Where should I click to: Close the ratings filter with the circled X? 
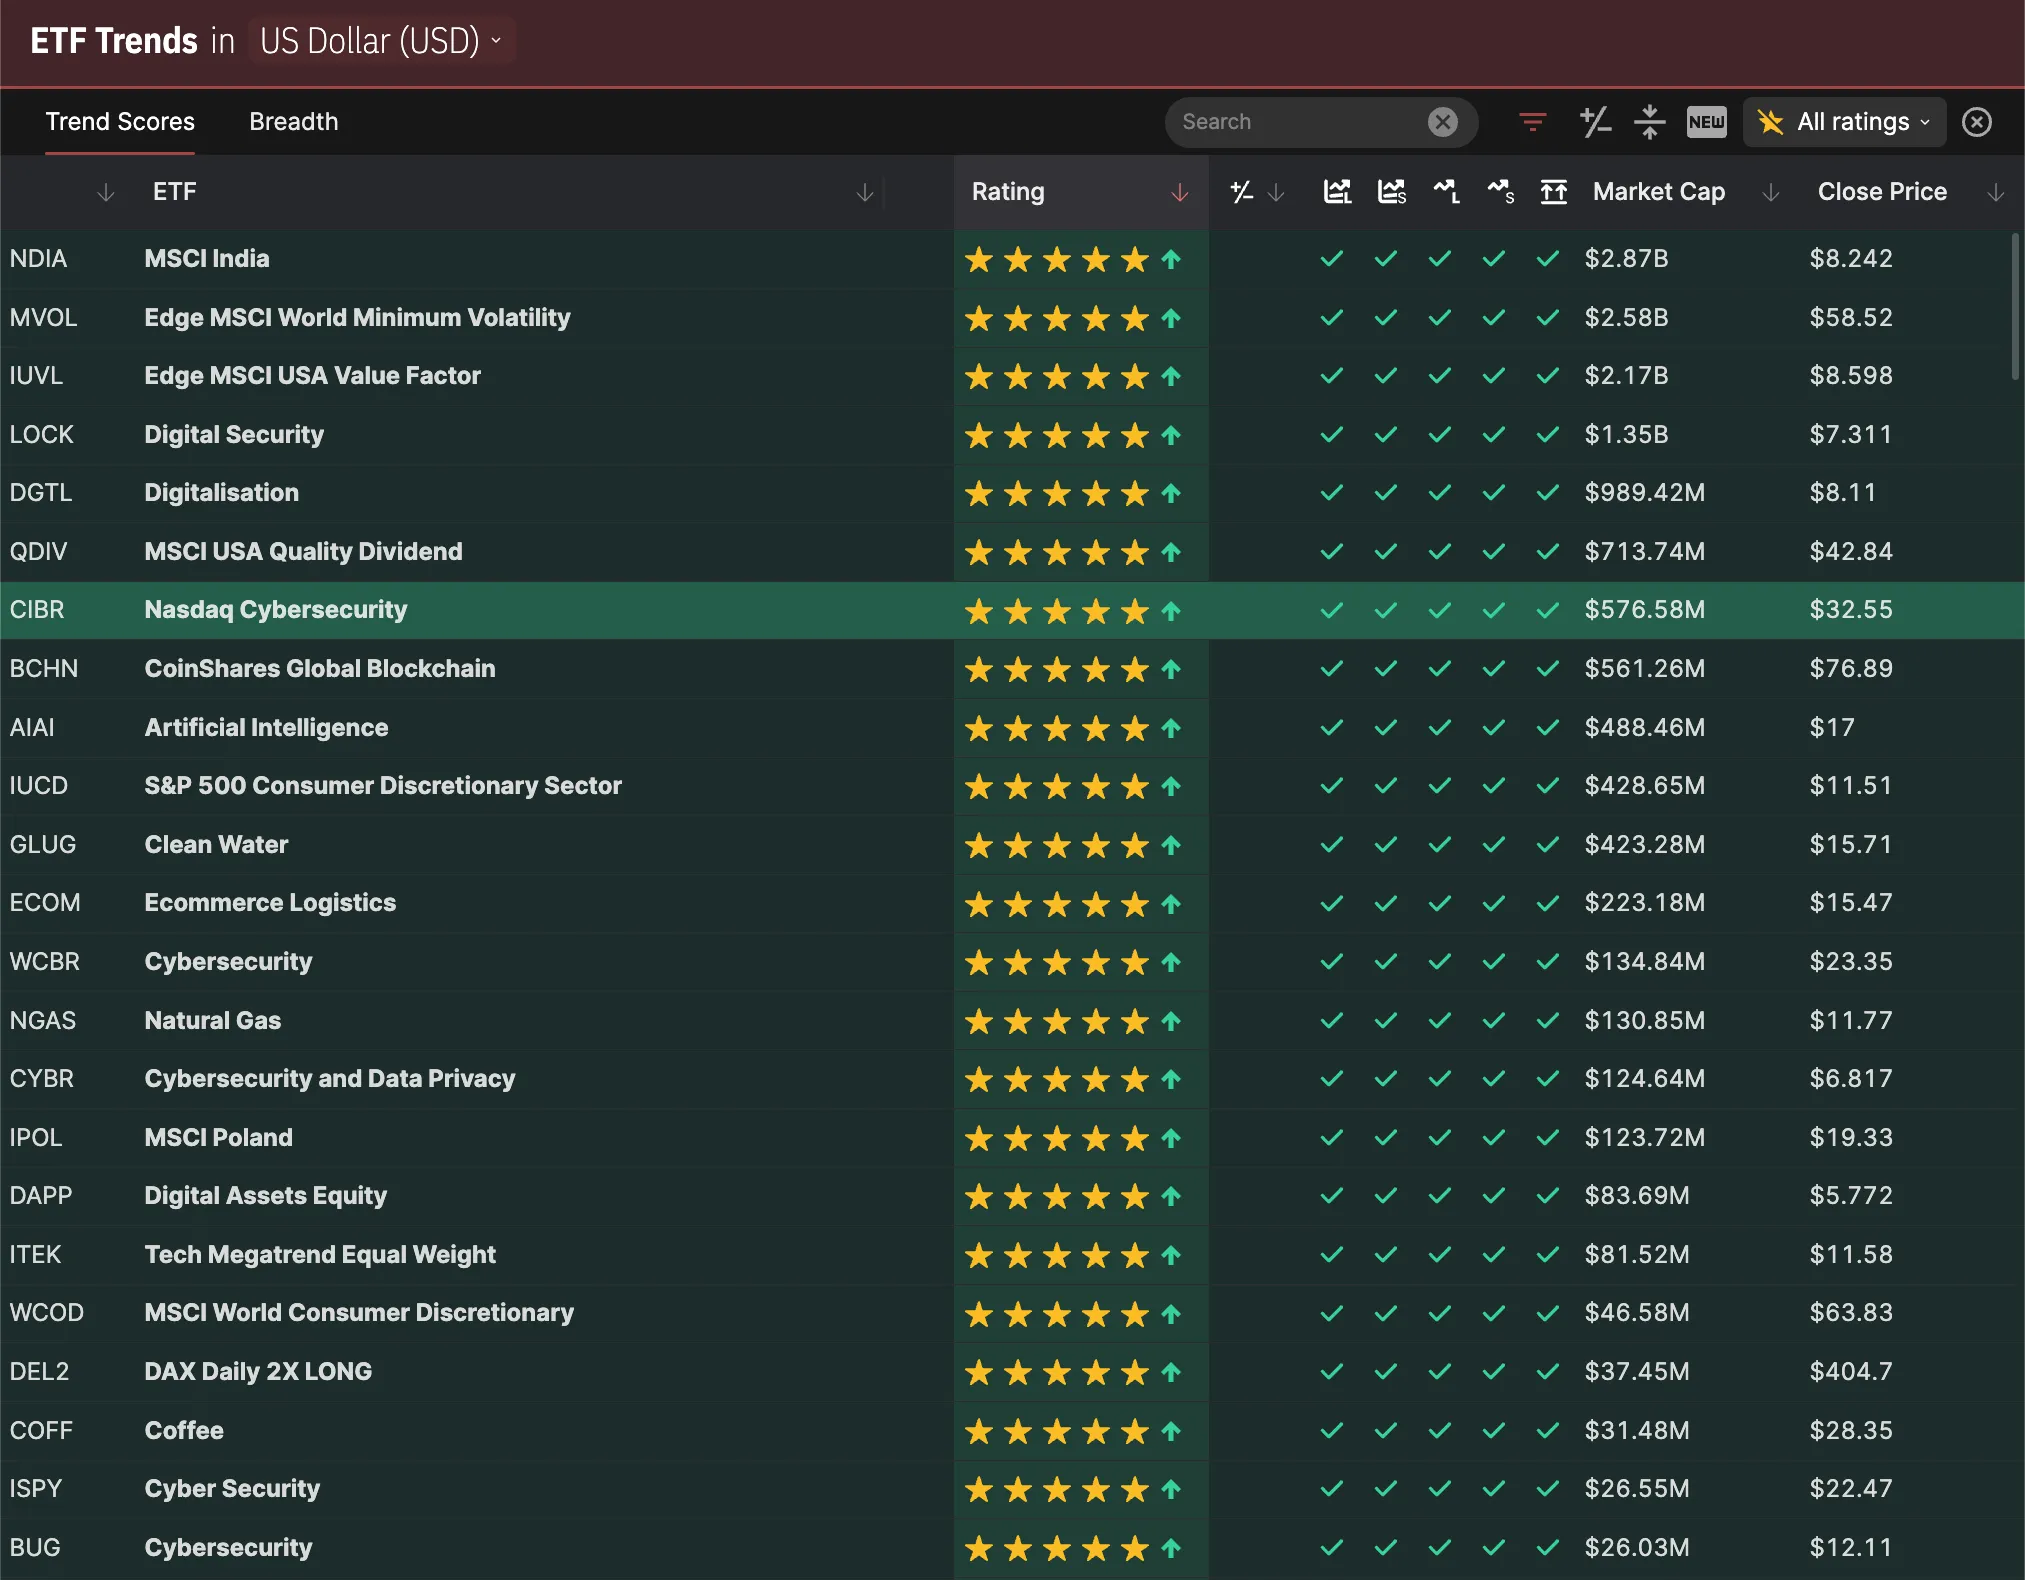pyautogui.click(x=1976, y=122)
